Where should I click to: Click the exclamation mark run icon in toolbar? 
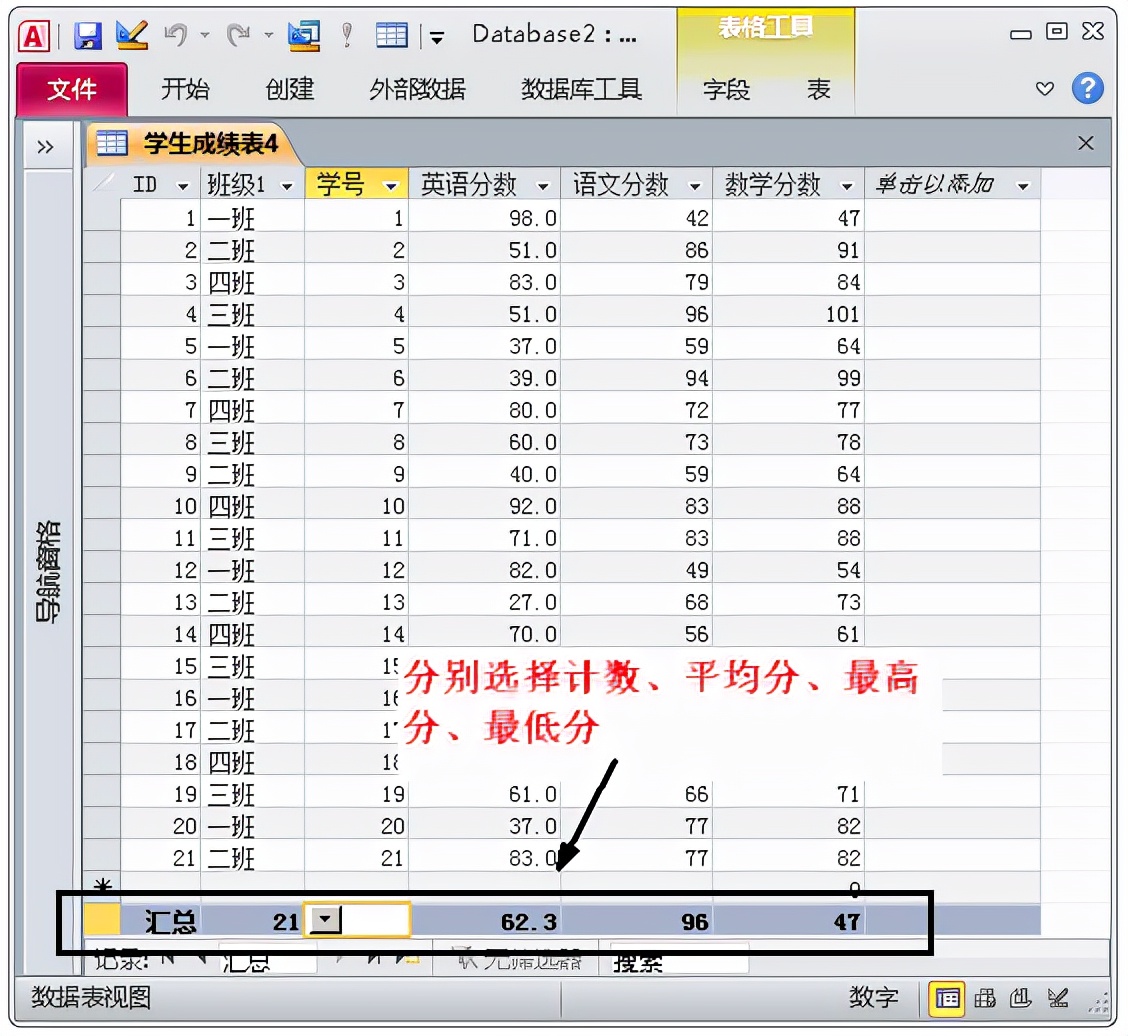pyautogui.click(x=345, y=33)
